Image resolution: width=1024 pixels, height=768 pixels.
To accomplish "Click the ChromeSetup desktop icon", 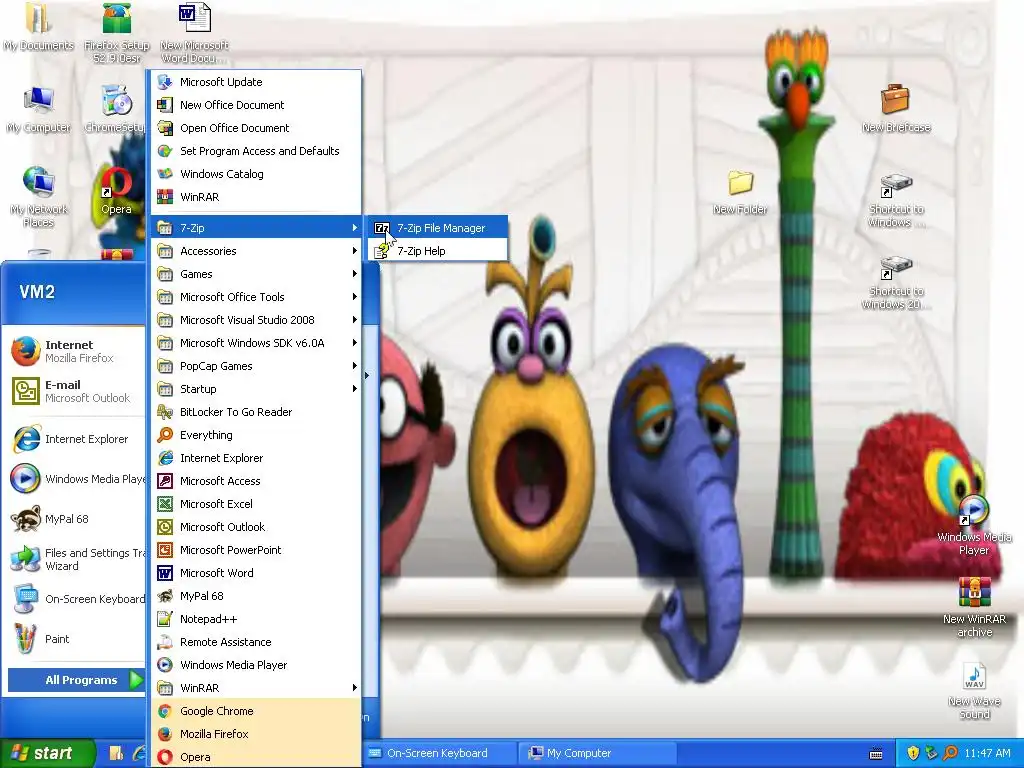I will pyautogui.click(x=116, y=109).
